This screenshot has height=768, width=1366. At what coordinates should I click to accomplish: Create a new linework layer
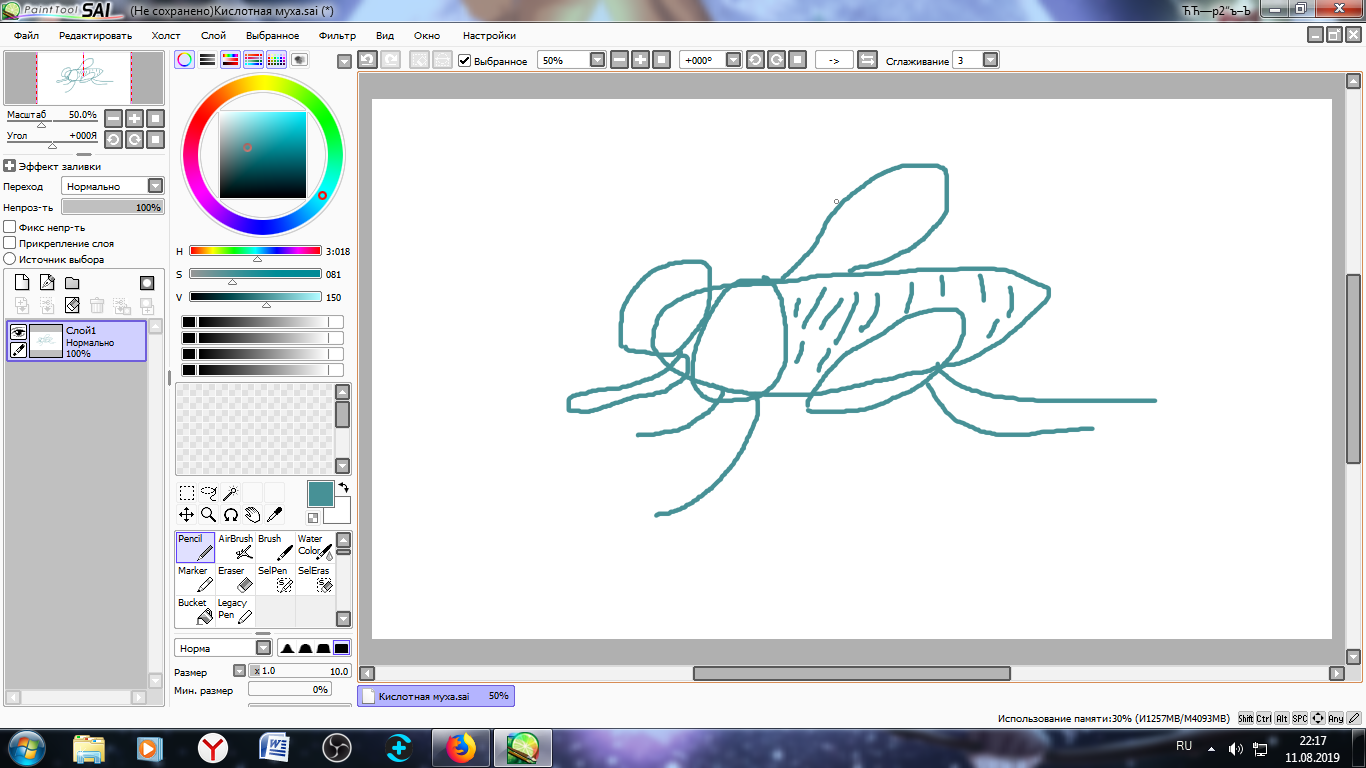(47, 283)
